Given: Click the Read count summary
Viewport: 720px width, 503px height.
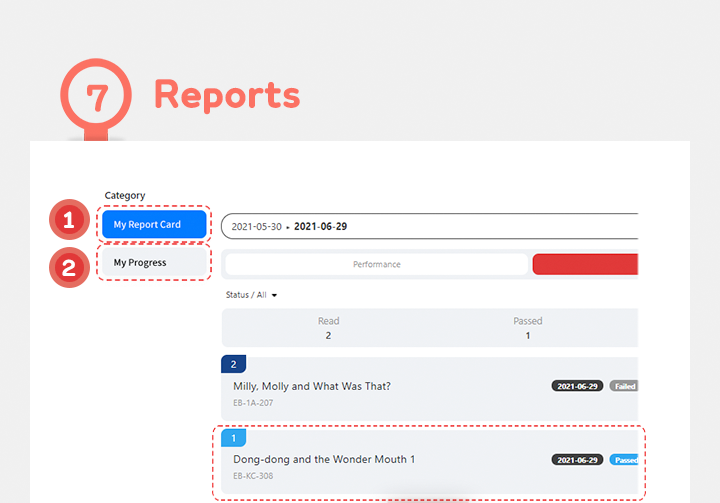Looking at the screenshot, I should tap(328, 328).
